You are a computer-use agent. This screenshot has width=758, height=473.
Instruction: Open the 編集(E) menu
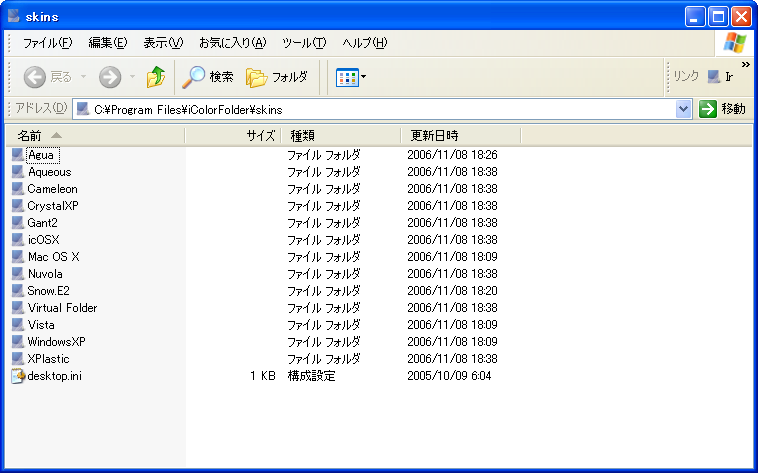108,43
